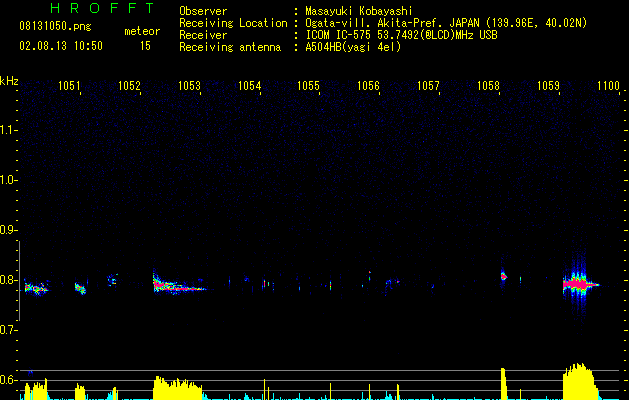
Task: Click the 0.6 kHz axis label
Action: click(8, 380)
